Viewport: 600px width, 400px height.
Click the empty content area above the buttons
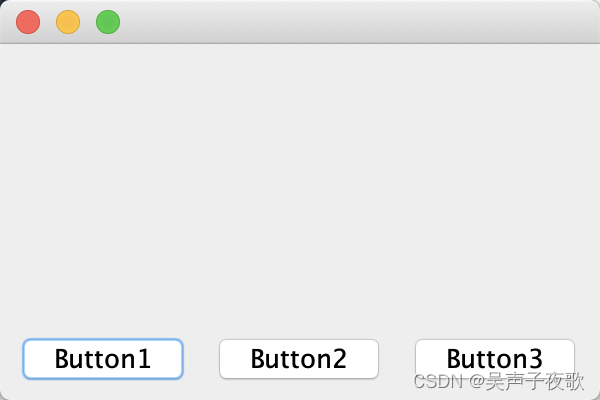pos(300,188)
